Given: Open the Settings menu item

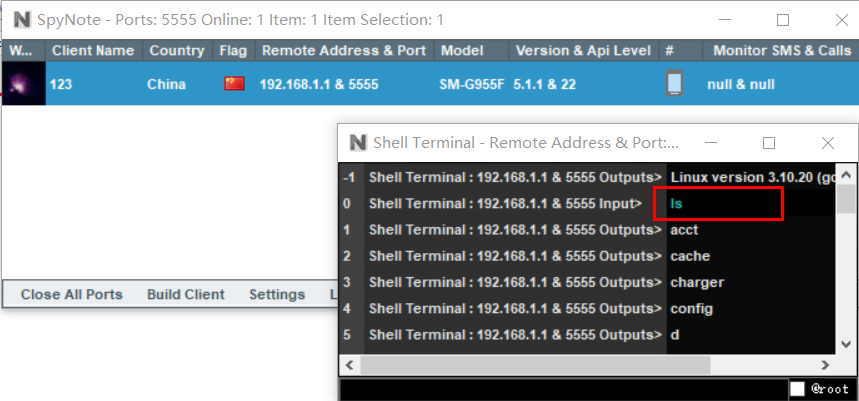Looking at the screenshot, I should 277,294.
